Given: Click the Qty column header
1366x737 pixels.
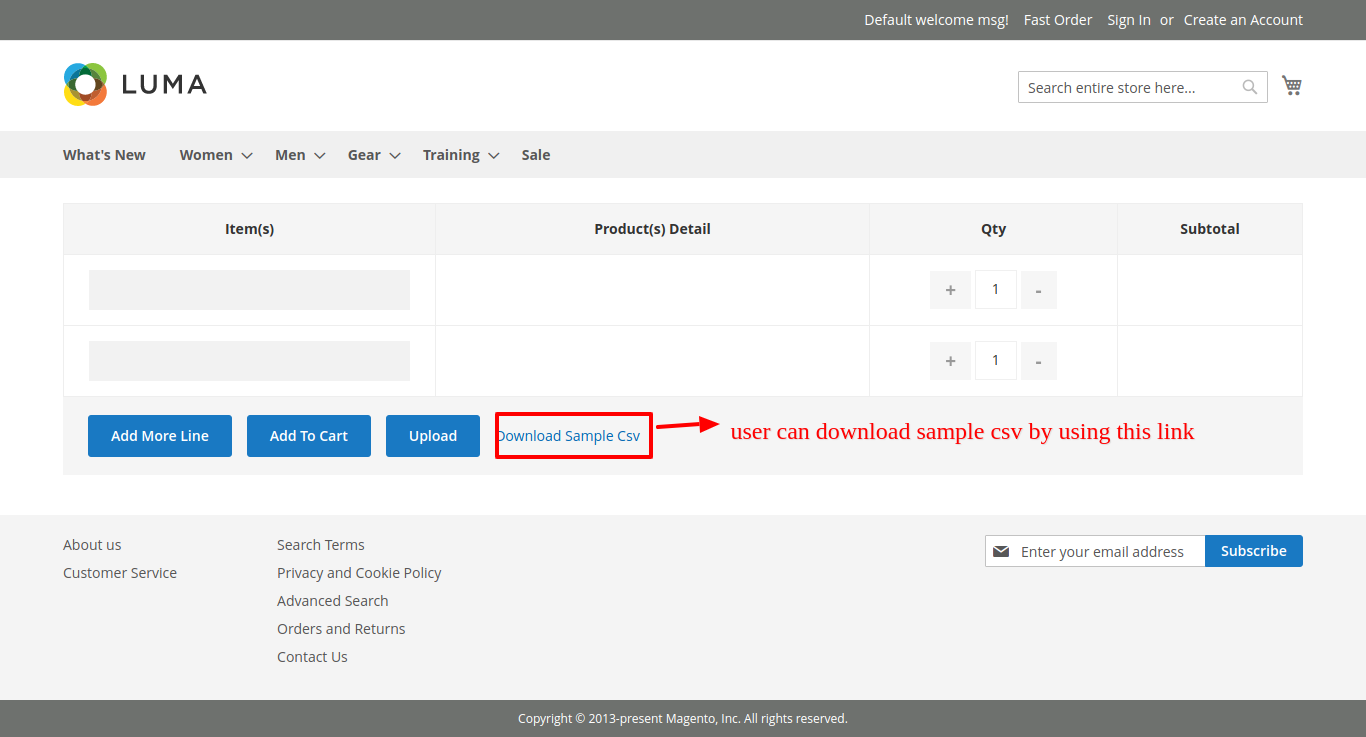Looking at the screenshot, I should 993,229.
